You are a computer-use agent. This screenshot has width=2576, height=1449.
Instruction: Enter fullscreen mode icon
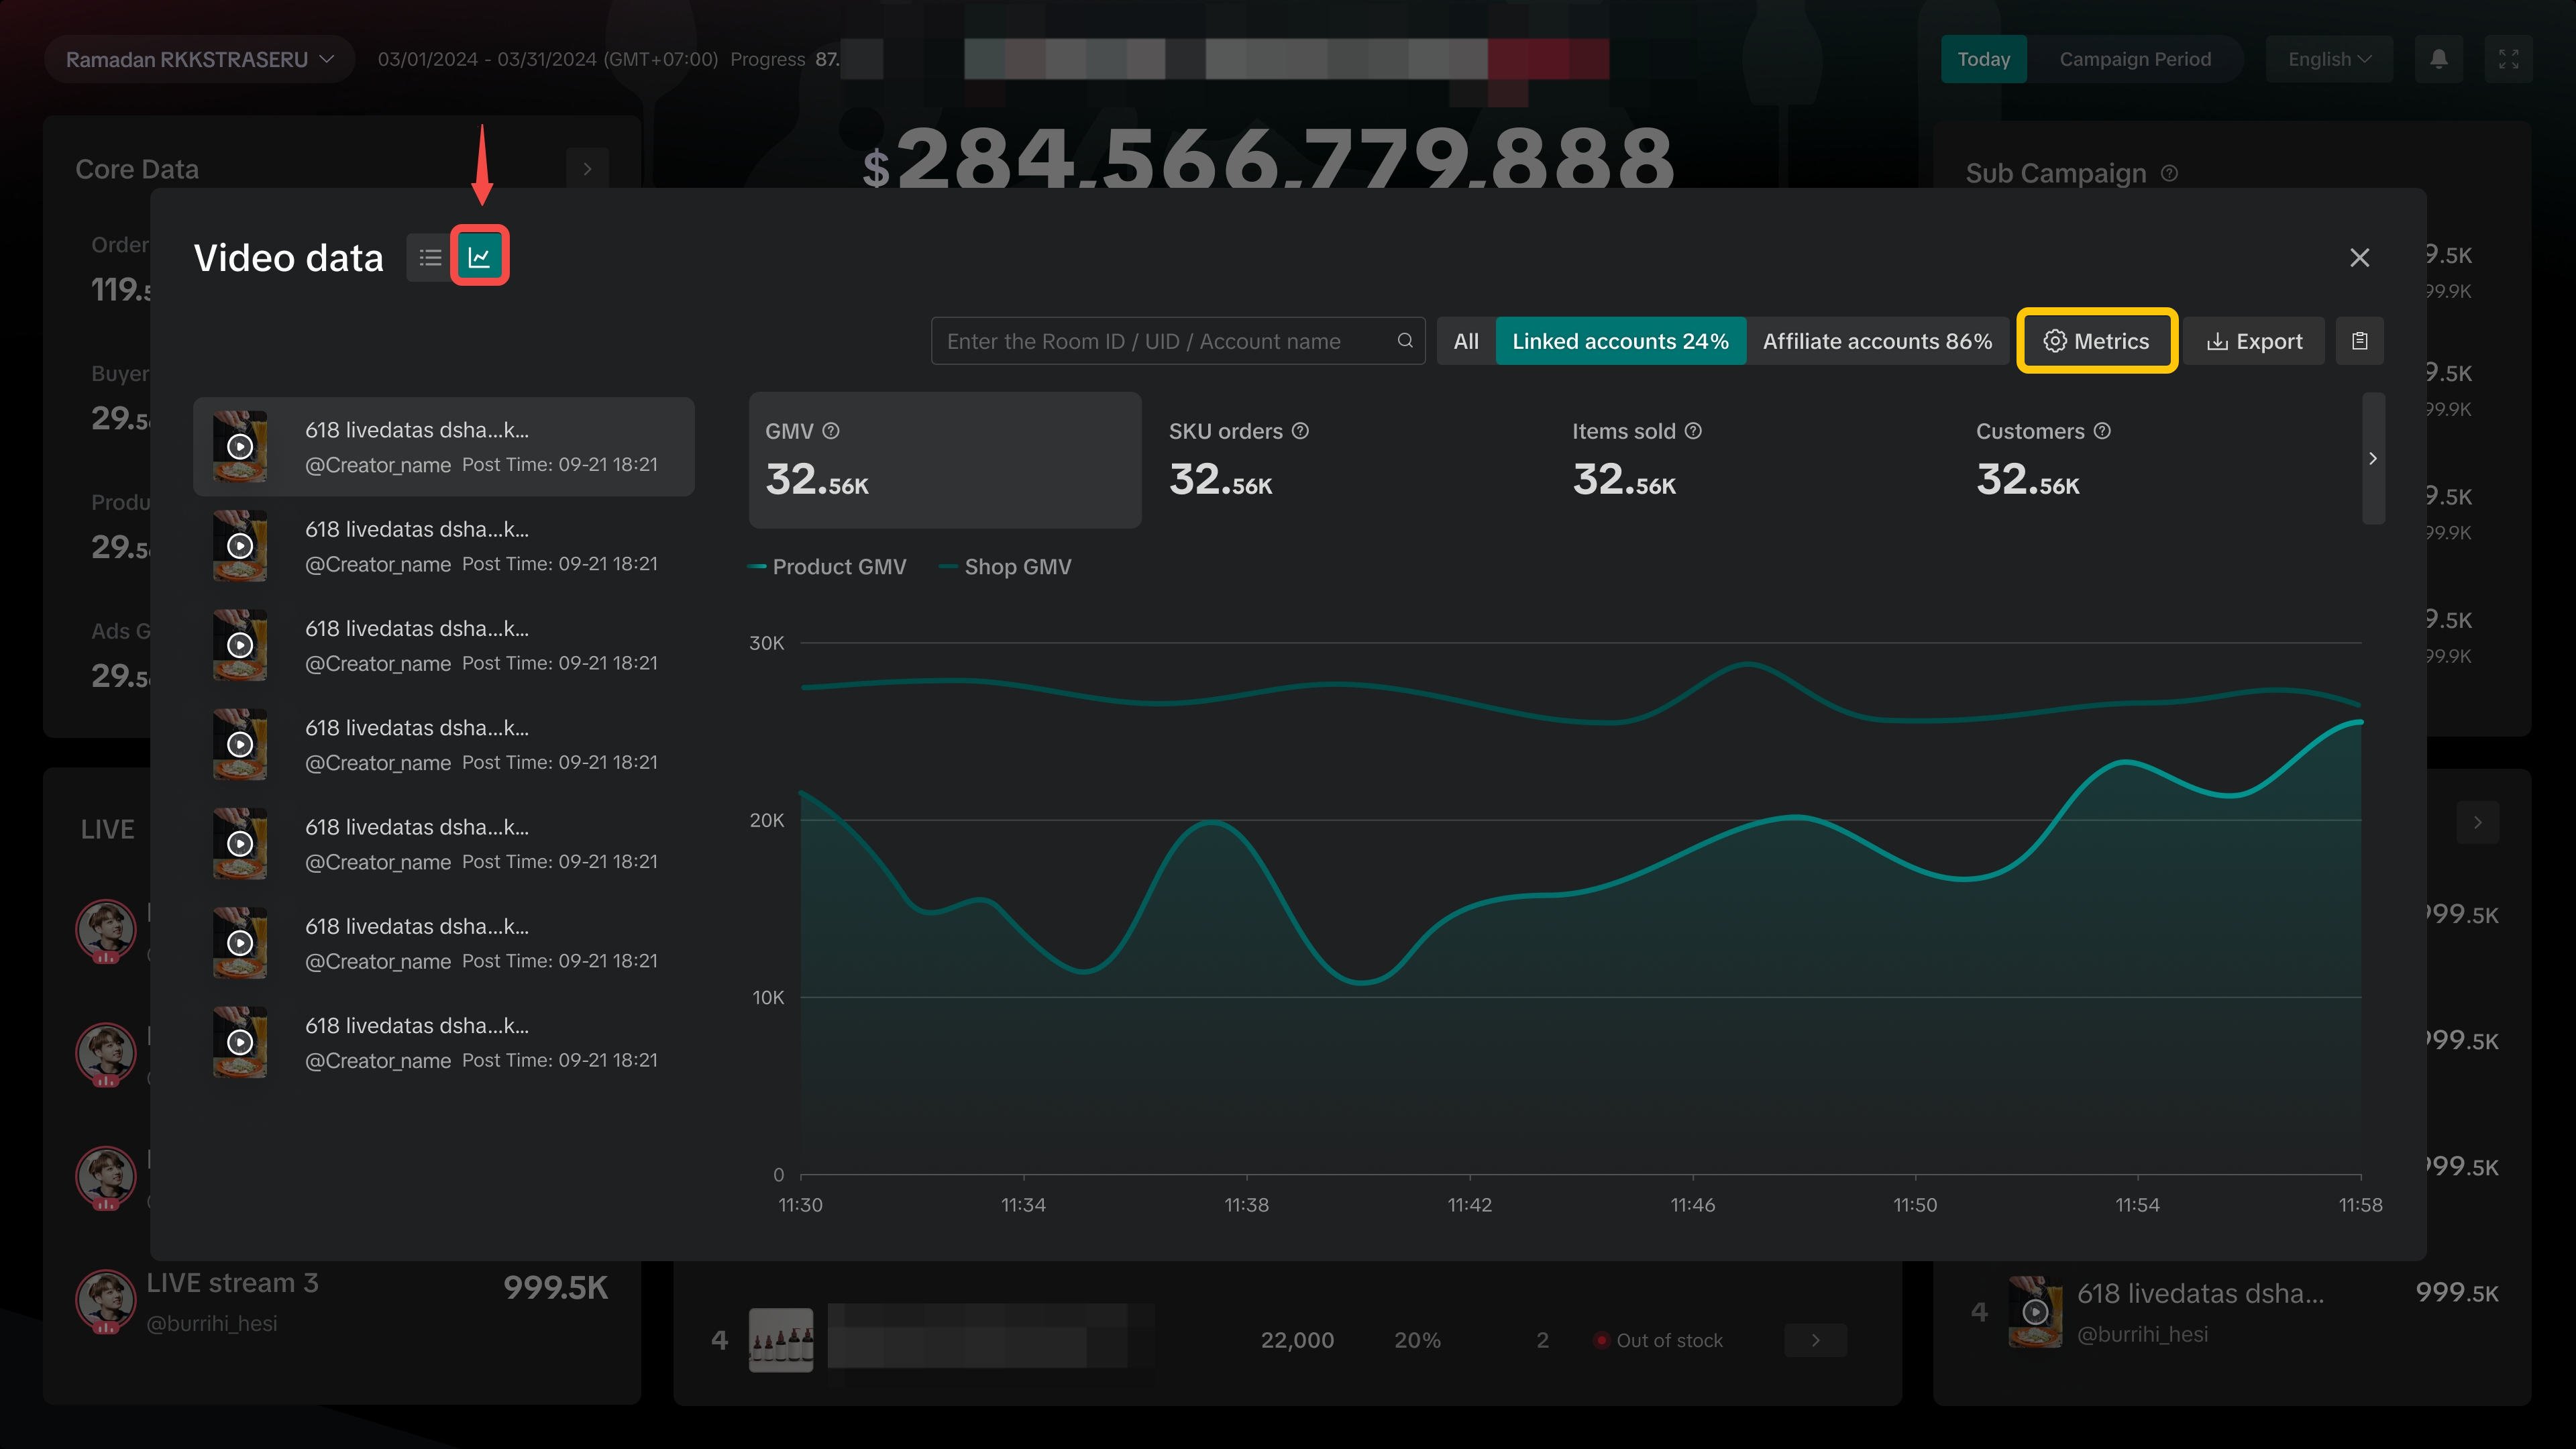pyautogui.click(x=2508, y=59)
